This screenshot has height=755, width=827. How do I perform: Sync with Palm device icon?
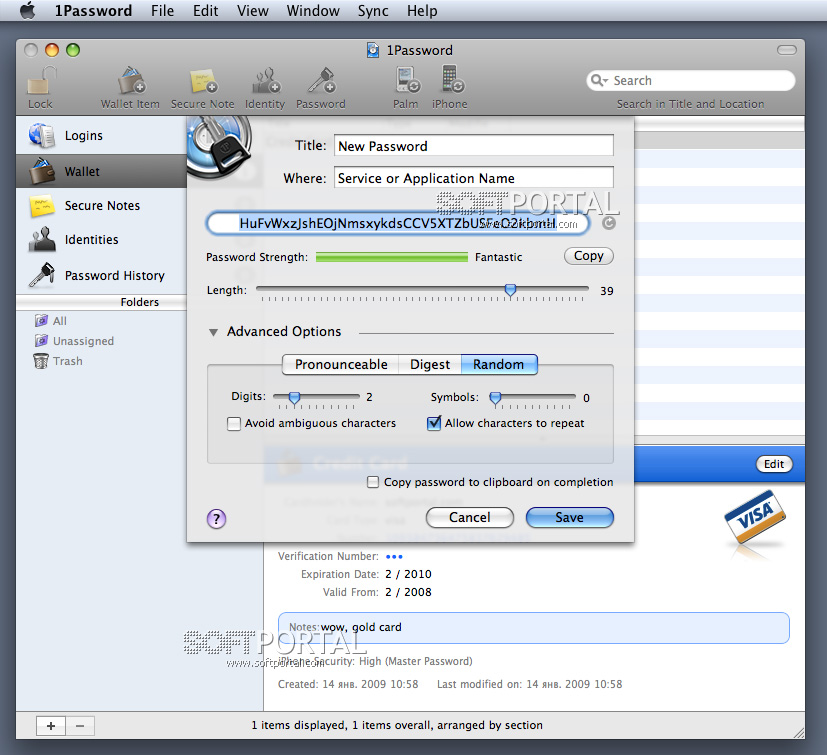tap(406, 87)
